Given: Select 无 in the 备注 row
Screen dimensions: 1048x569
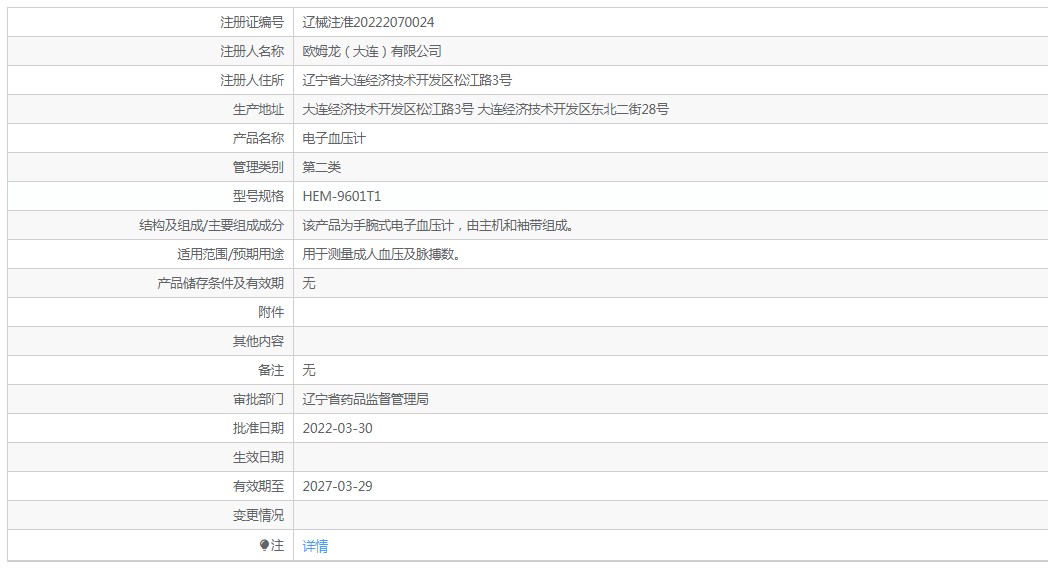Looking at the screenshot, I should coord(309,370).
